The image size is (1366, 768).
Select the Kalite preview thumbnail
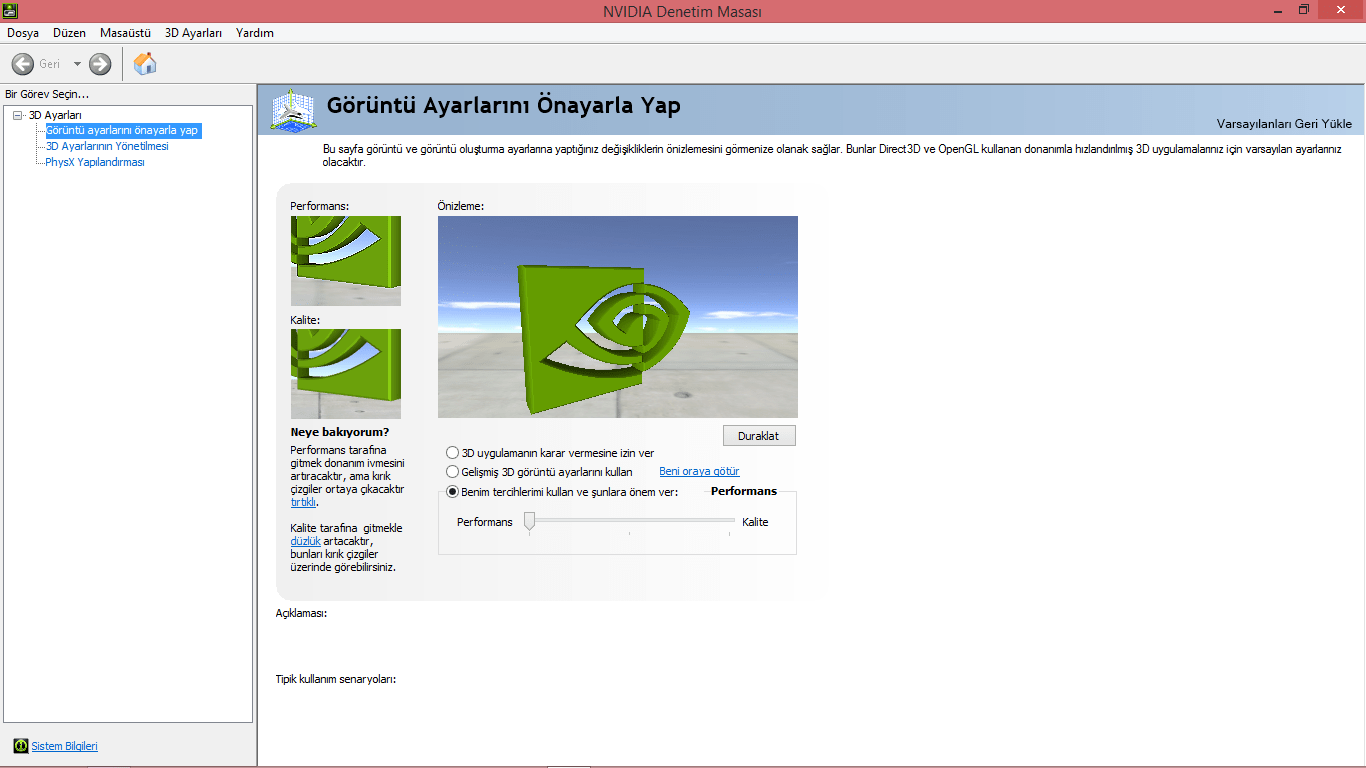(345, 373)
